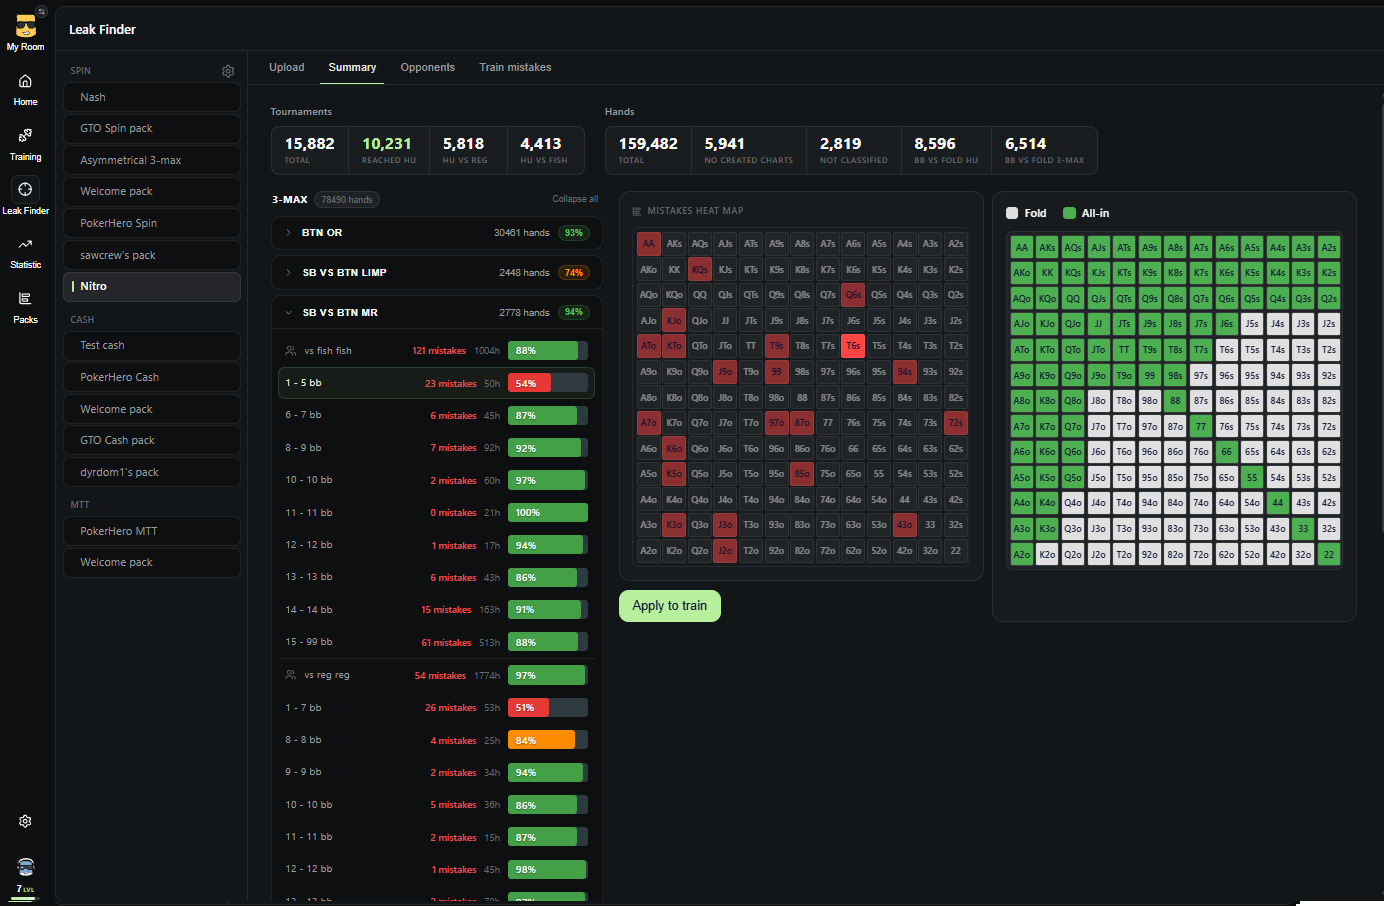This screenshot has width=1384, height=906.
Task: Click the Mistakes Heat Map header icon
Action: pyautogui.click(x=637, y=211)
